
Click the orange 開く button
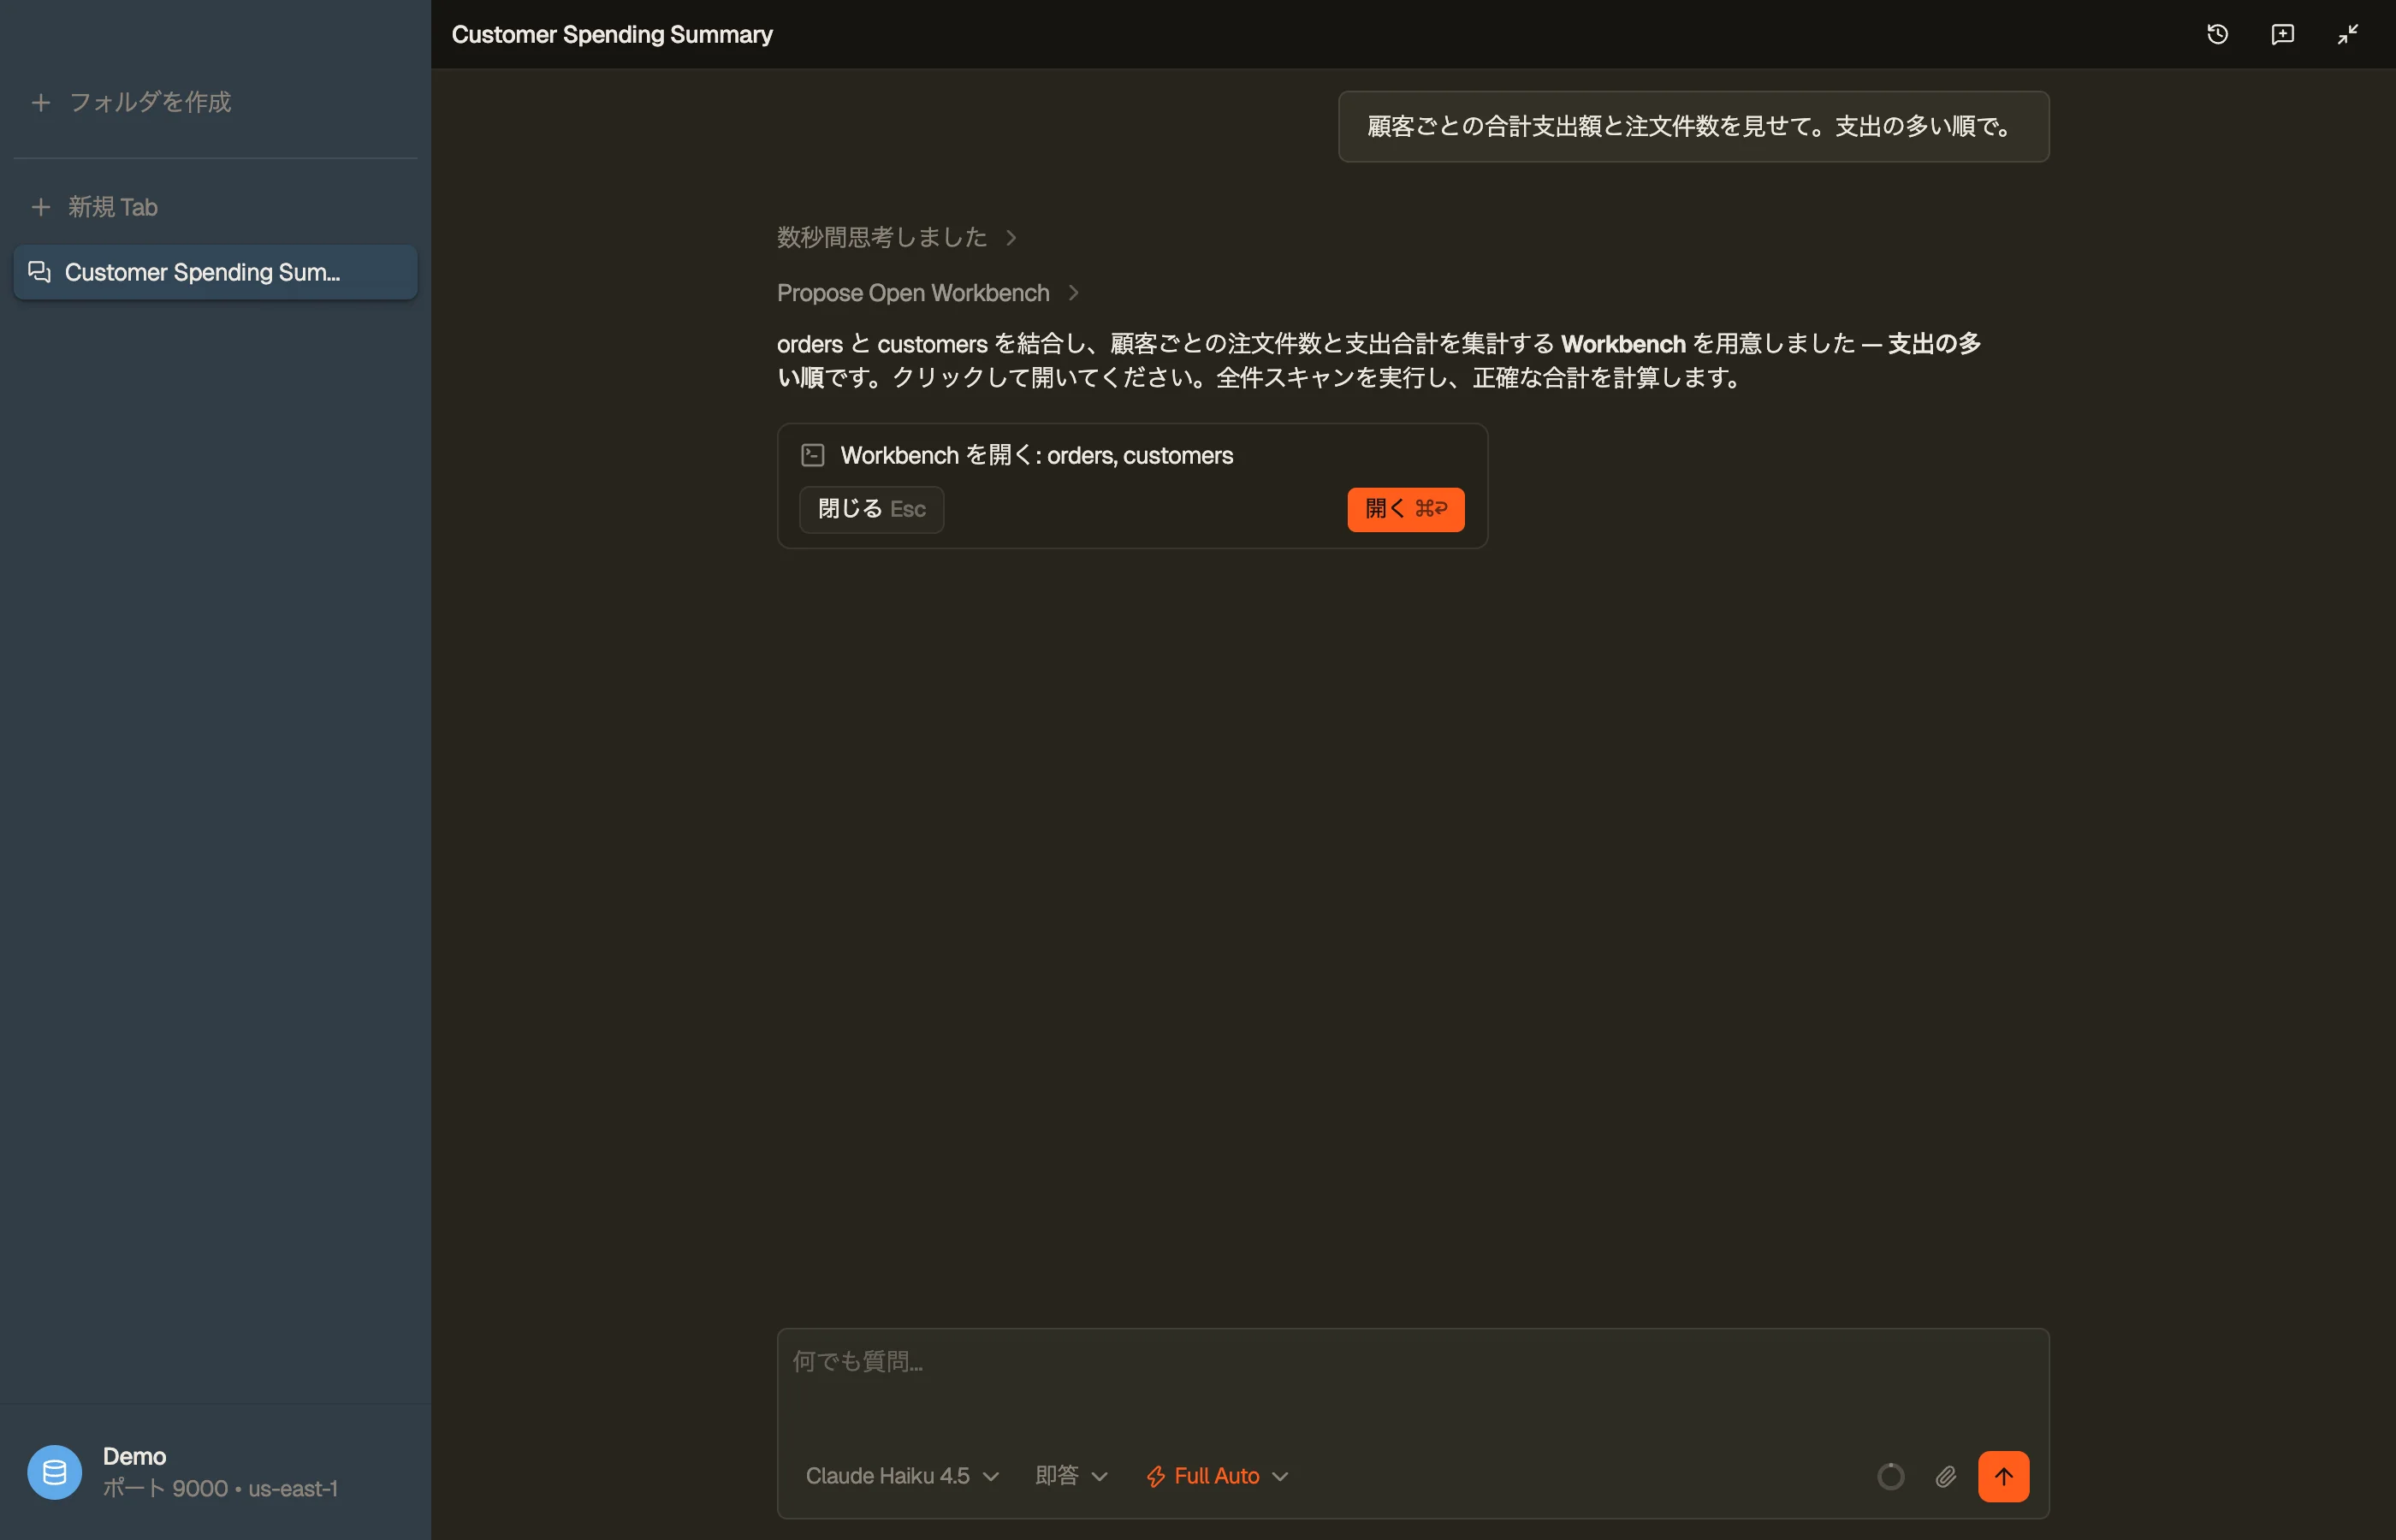(x=1405, y=509)
